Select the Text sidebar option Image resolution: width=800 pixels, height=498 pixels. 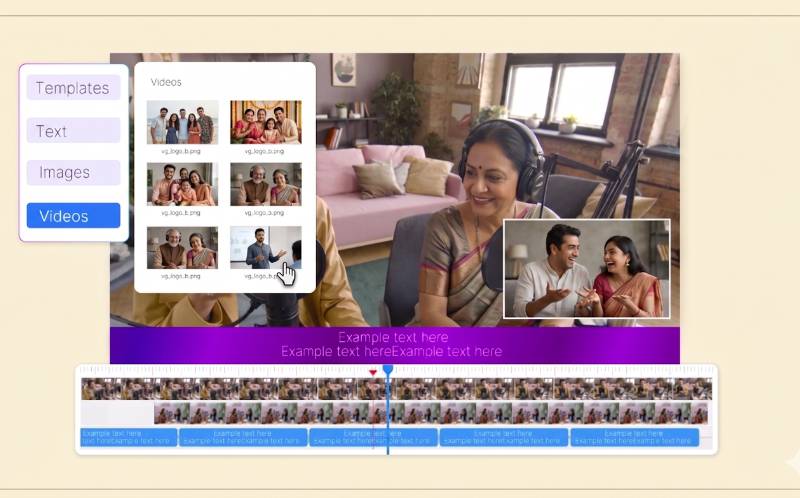tap(73, 131)
